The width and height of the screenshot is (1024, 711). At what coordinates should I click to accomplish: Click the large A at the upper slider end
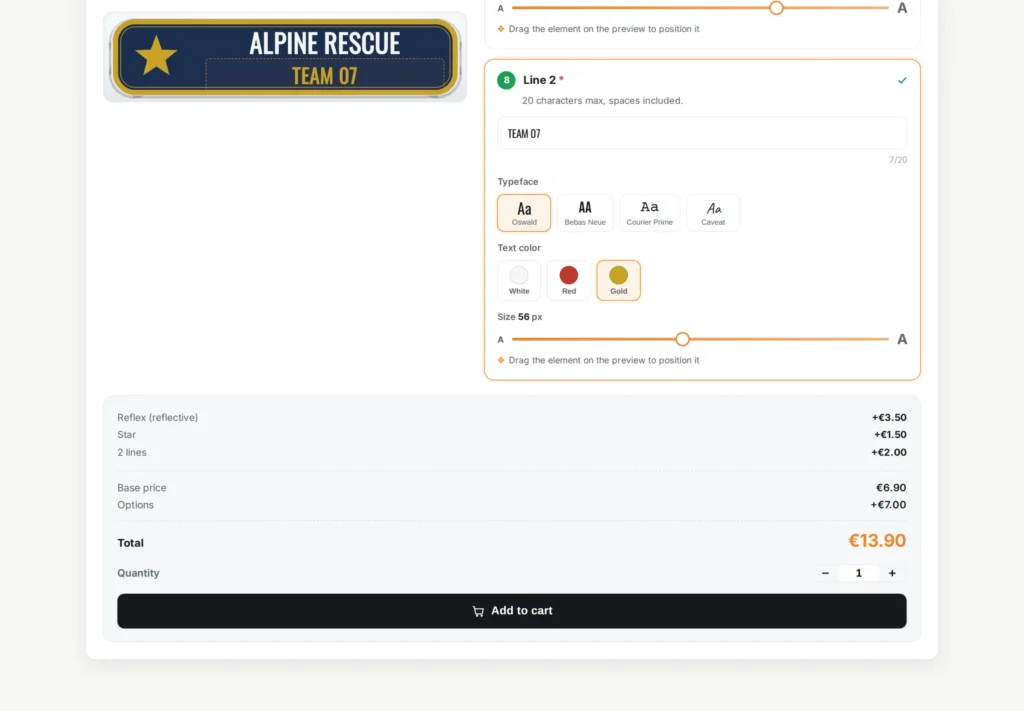(x=902, y=8)
